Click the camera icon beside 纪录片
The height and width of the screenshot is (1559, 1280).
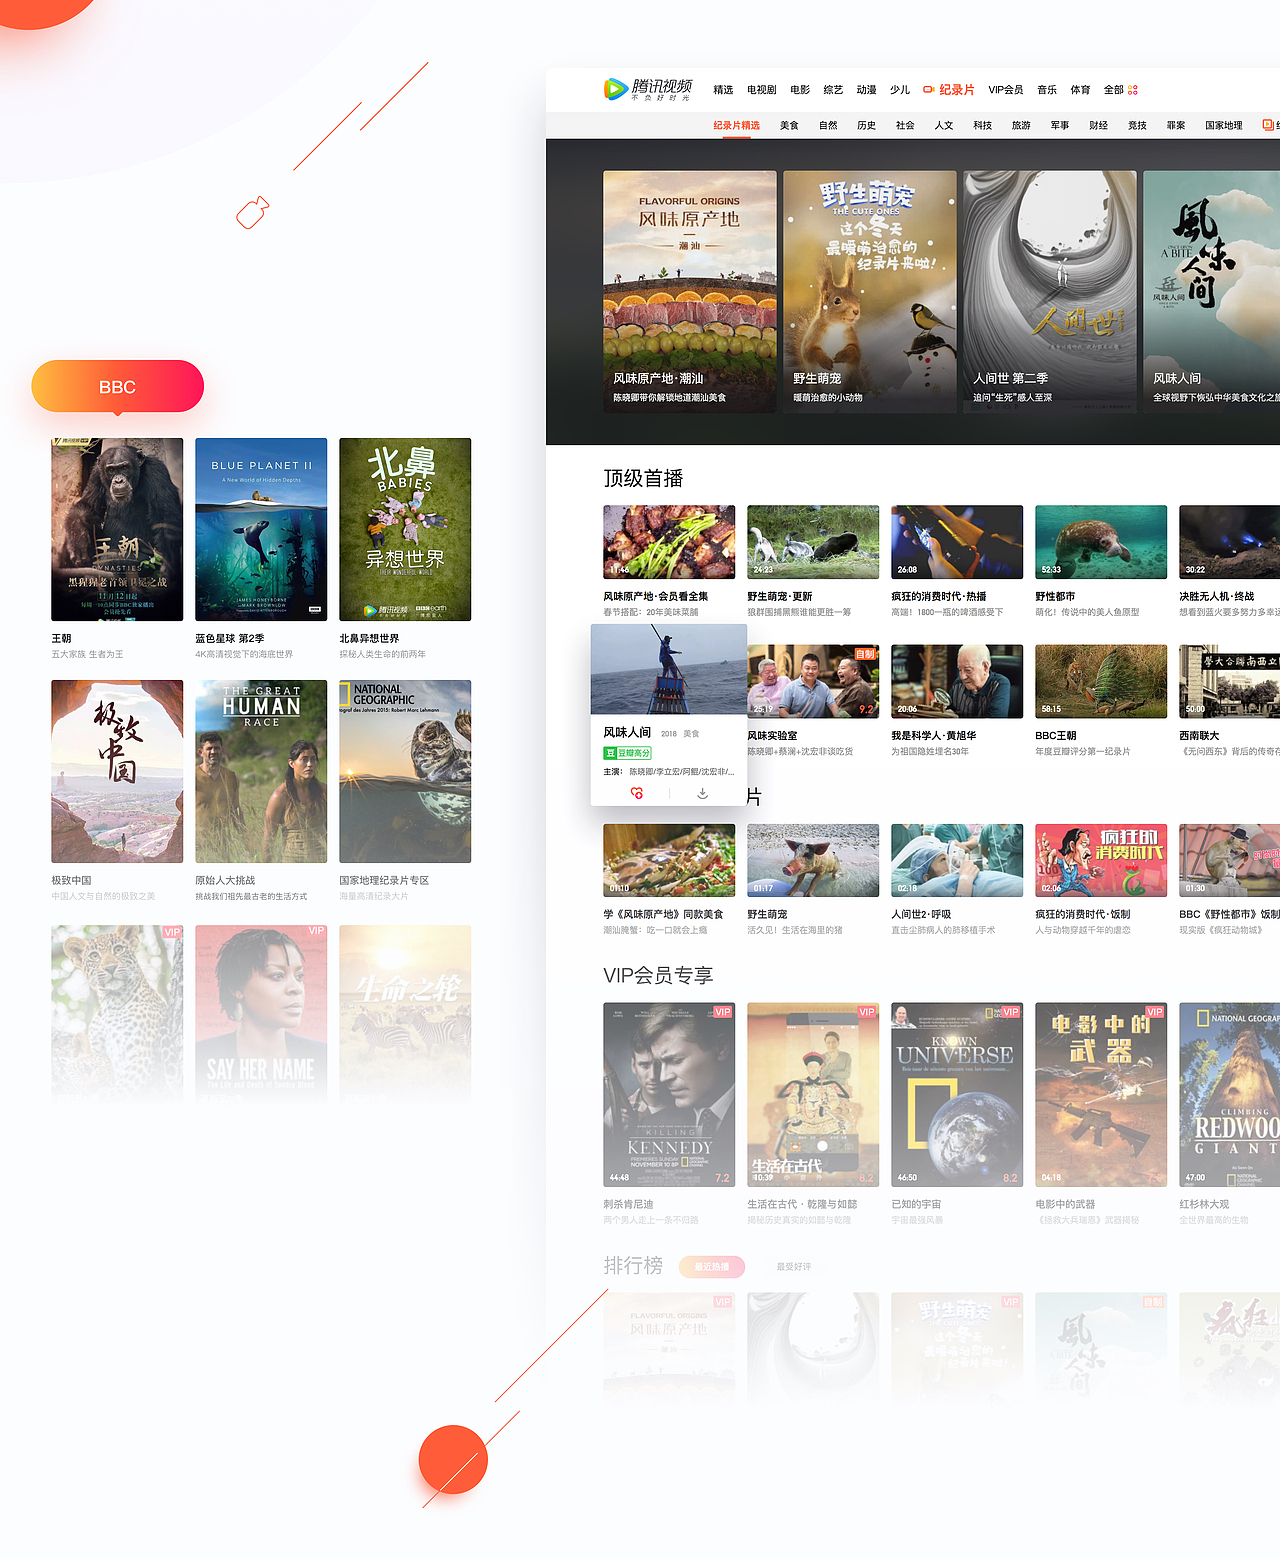tap(928, 89)
